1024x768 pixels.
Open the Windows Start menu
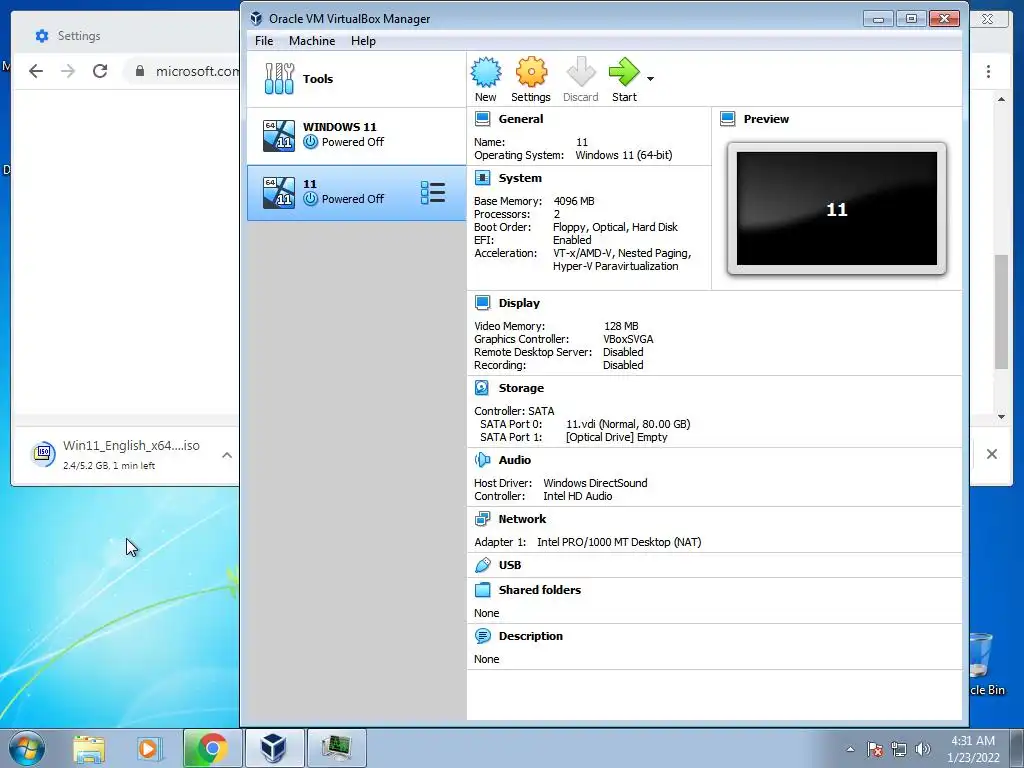click(27, 748)
